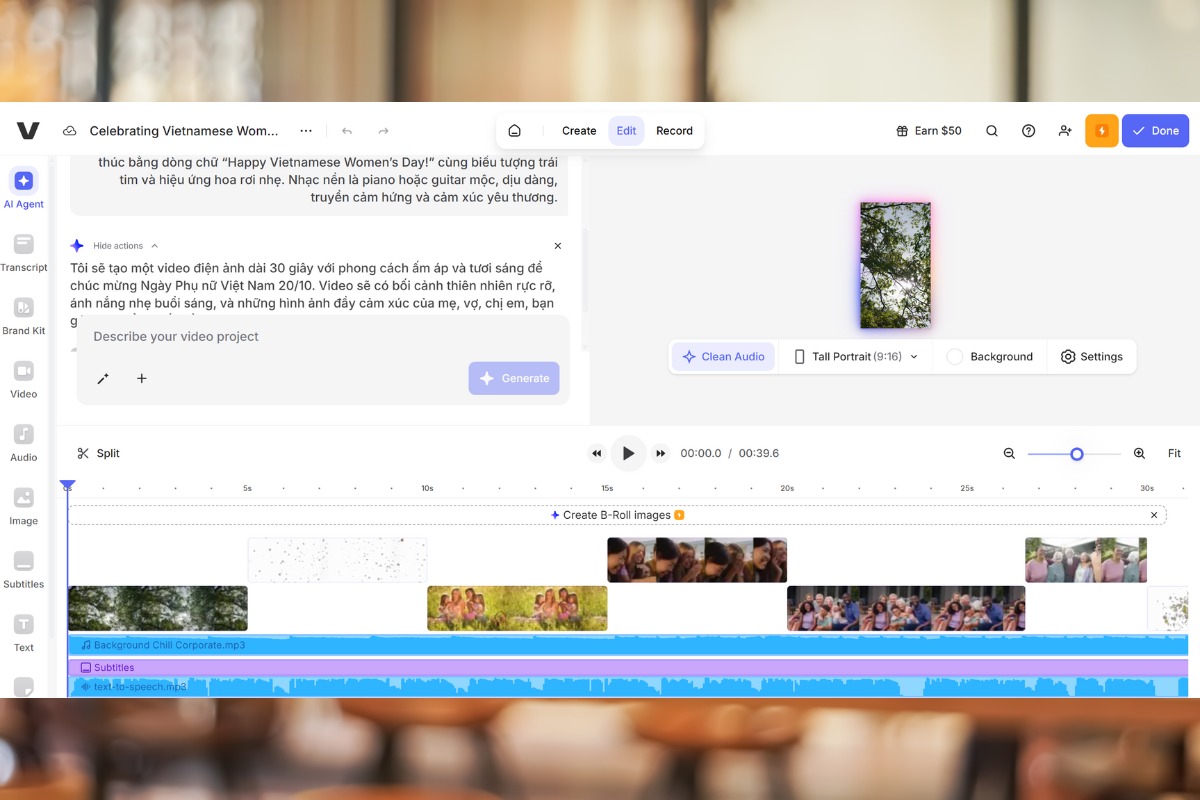Skip forward in the timeline
The width and height of the screenshot is (1200, 800).
click(x=660, y=454)
